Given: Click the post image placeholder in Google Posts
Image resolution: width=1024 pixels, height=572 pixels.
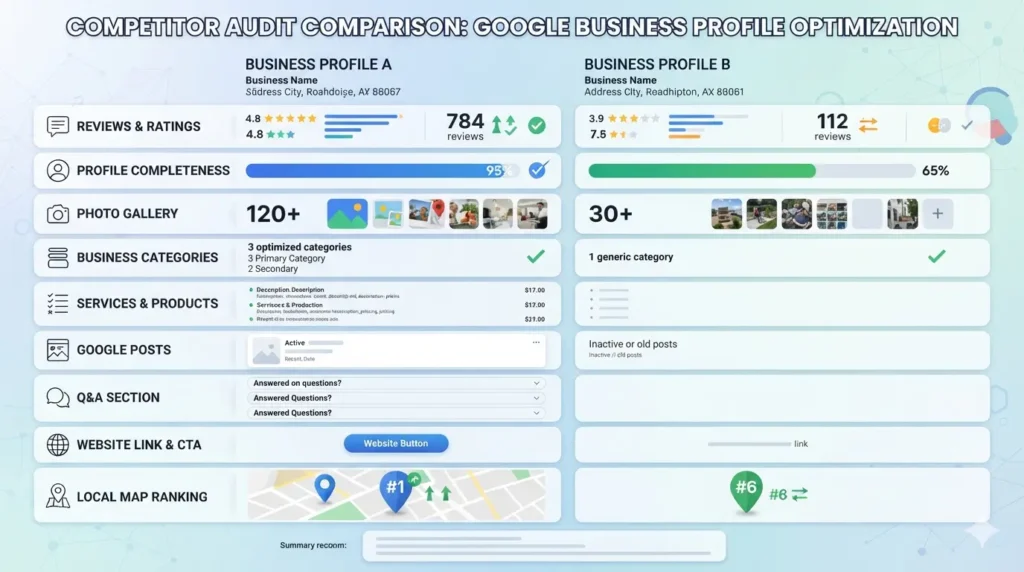Looking at the screenshot, I should coord(266,351).
